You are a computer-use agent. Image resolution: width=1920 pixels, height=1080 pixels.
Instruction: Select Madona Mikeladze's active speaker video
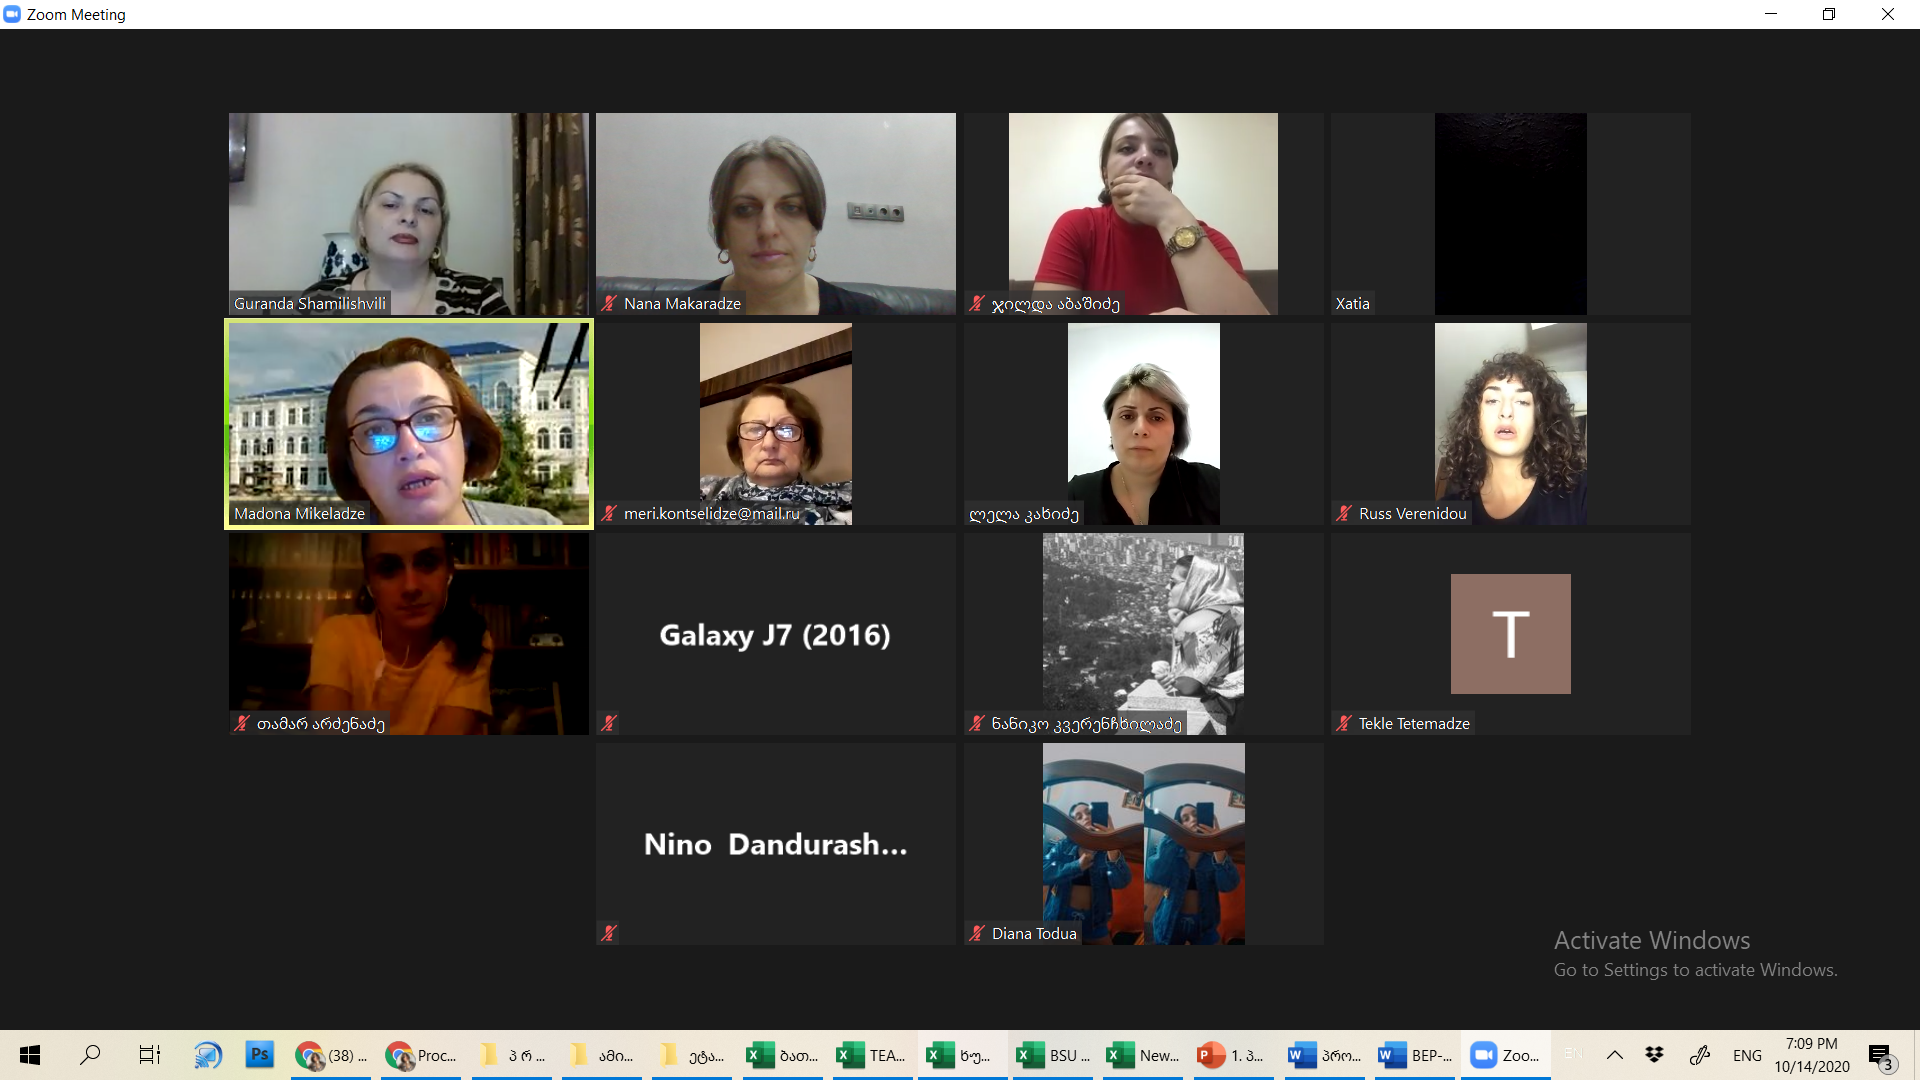point(408,423)
